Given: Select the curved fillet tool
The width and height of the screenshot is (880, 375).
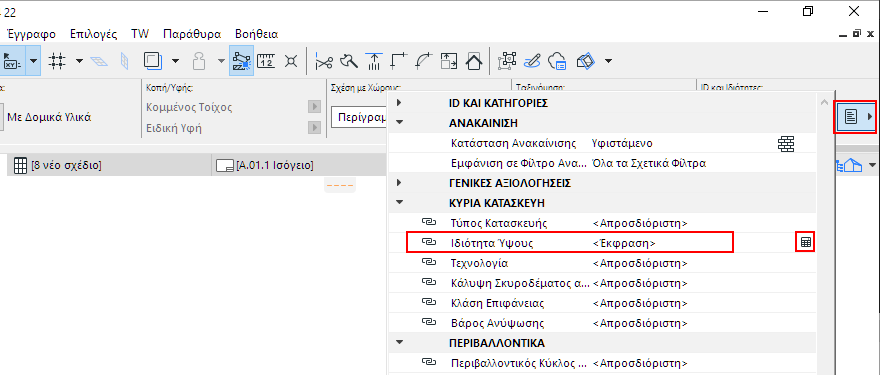Looking at the screenshot, I should click(x=424, y=61).
